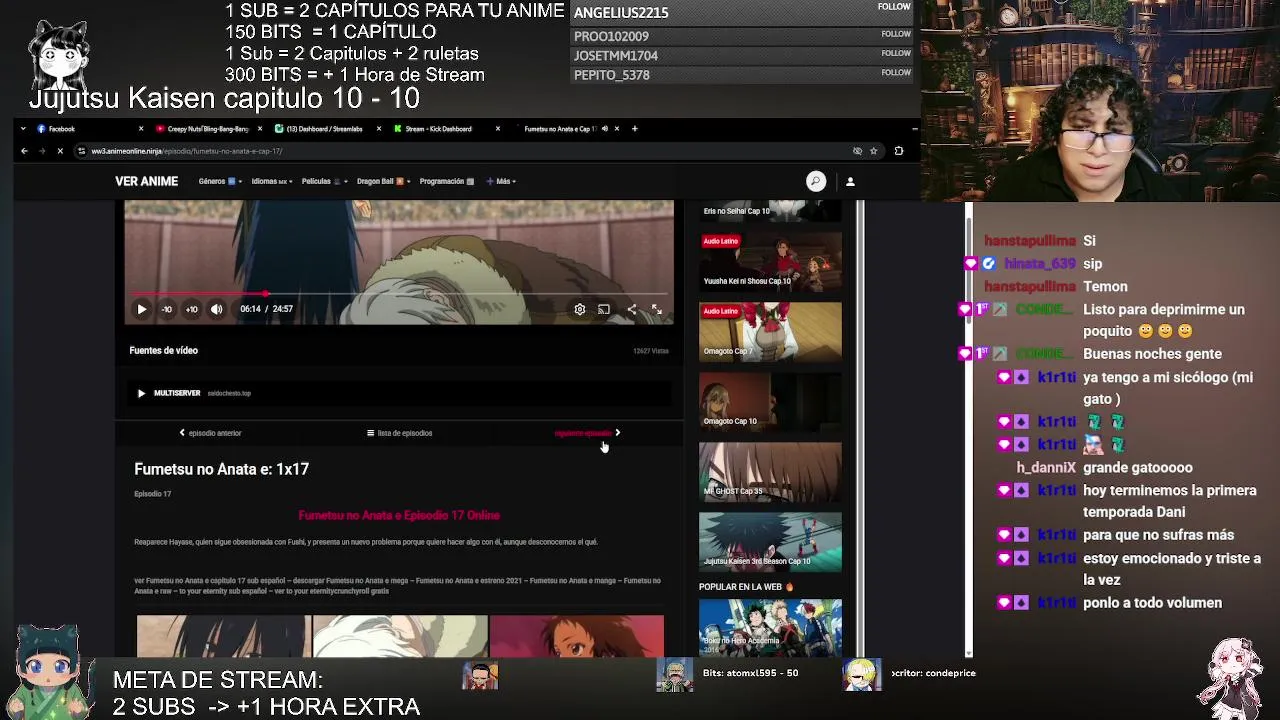Follow PEPITO_5378

pyautogui.click(x=896, y=73)
